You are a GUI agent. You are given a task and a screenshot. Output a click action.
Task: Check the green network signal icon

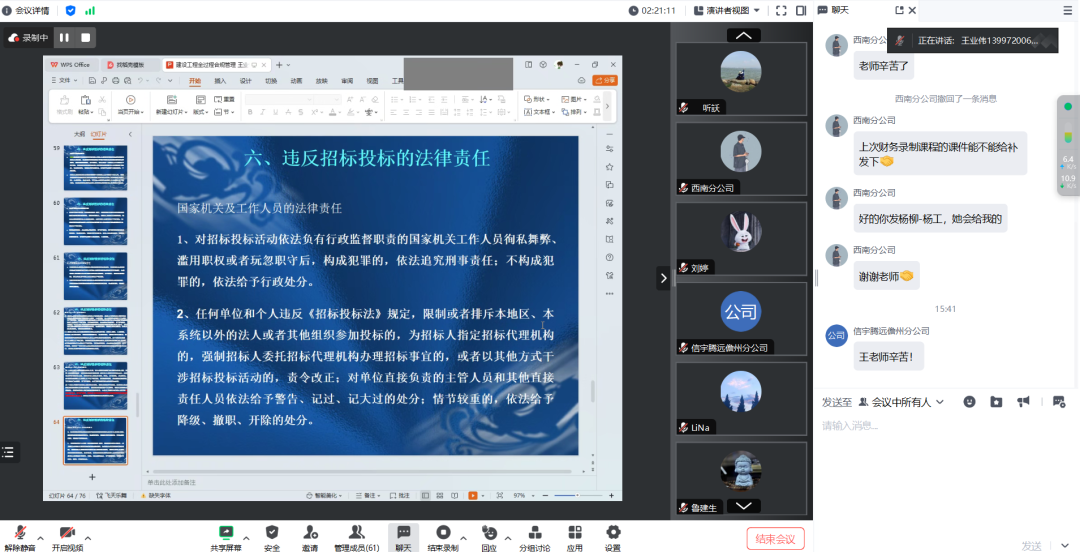coord(90,10)
